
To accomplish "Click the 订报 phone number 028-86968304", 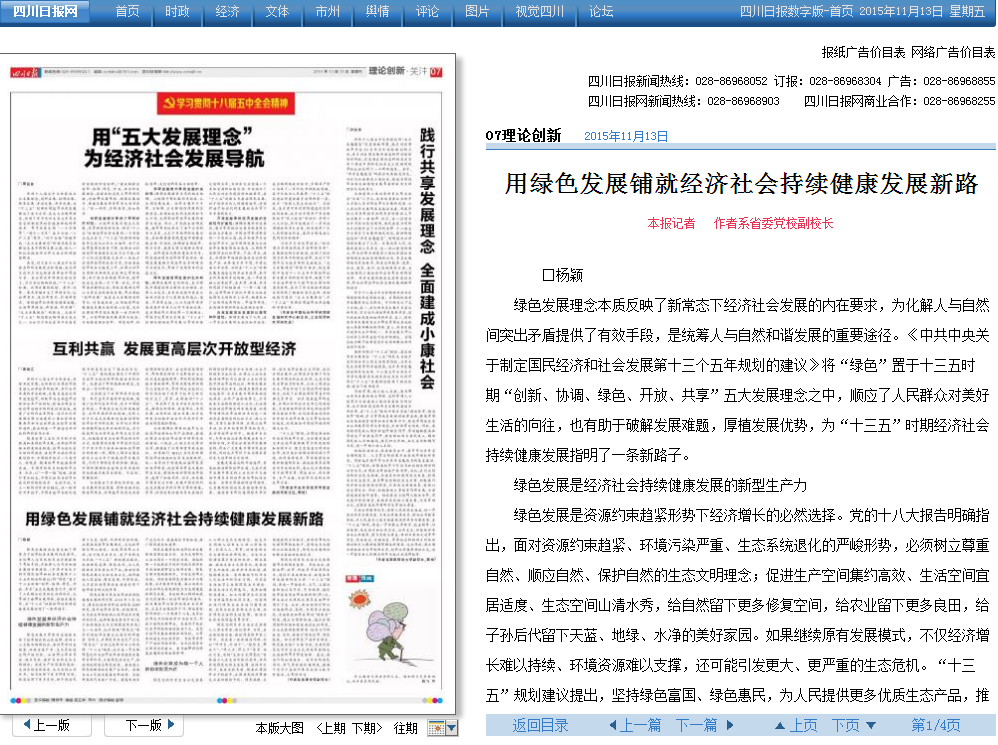I will point(845,81).
